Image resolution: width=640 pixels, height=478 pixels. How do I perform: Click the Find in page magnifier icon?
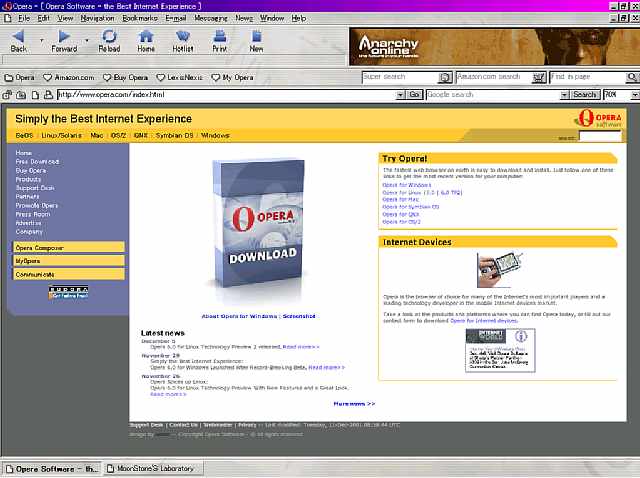point(632,77)
